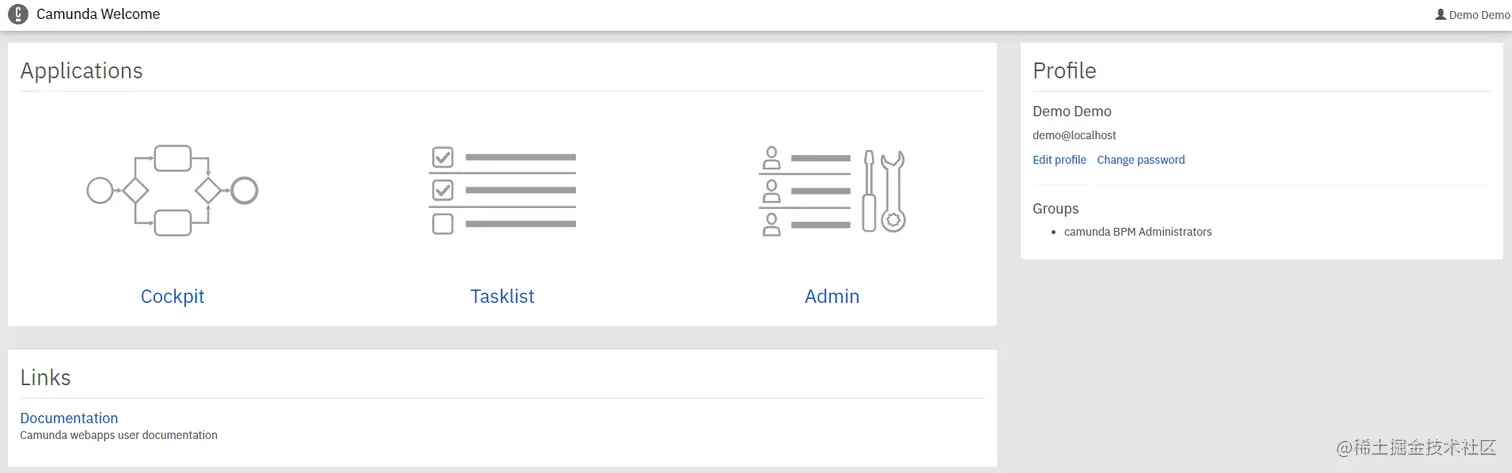Click the Demo Demo name in Profile
Screen dimensions: 1512x473
tap(1072, 111)
